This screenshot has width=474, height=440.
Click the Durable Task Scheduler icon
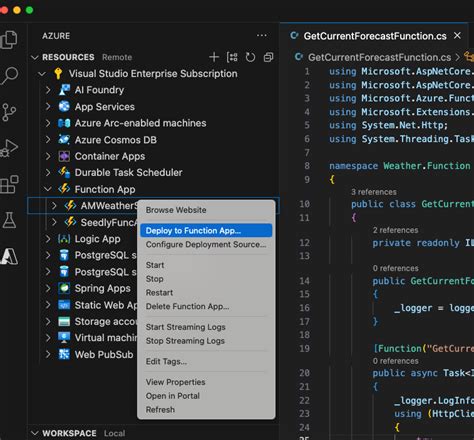click(64, 172)
